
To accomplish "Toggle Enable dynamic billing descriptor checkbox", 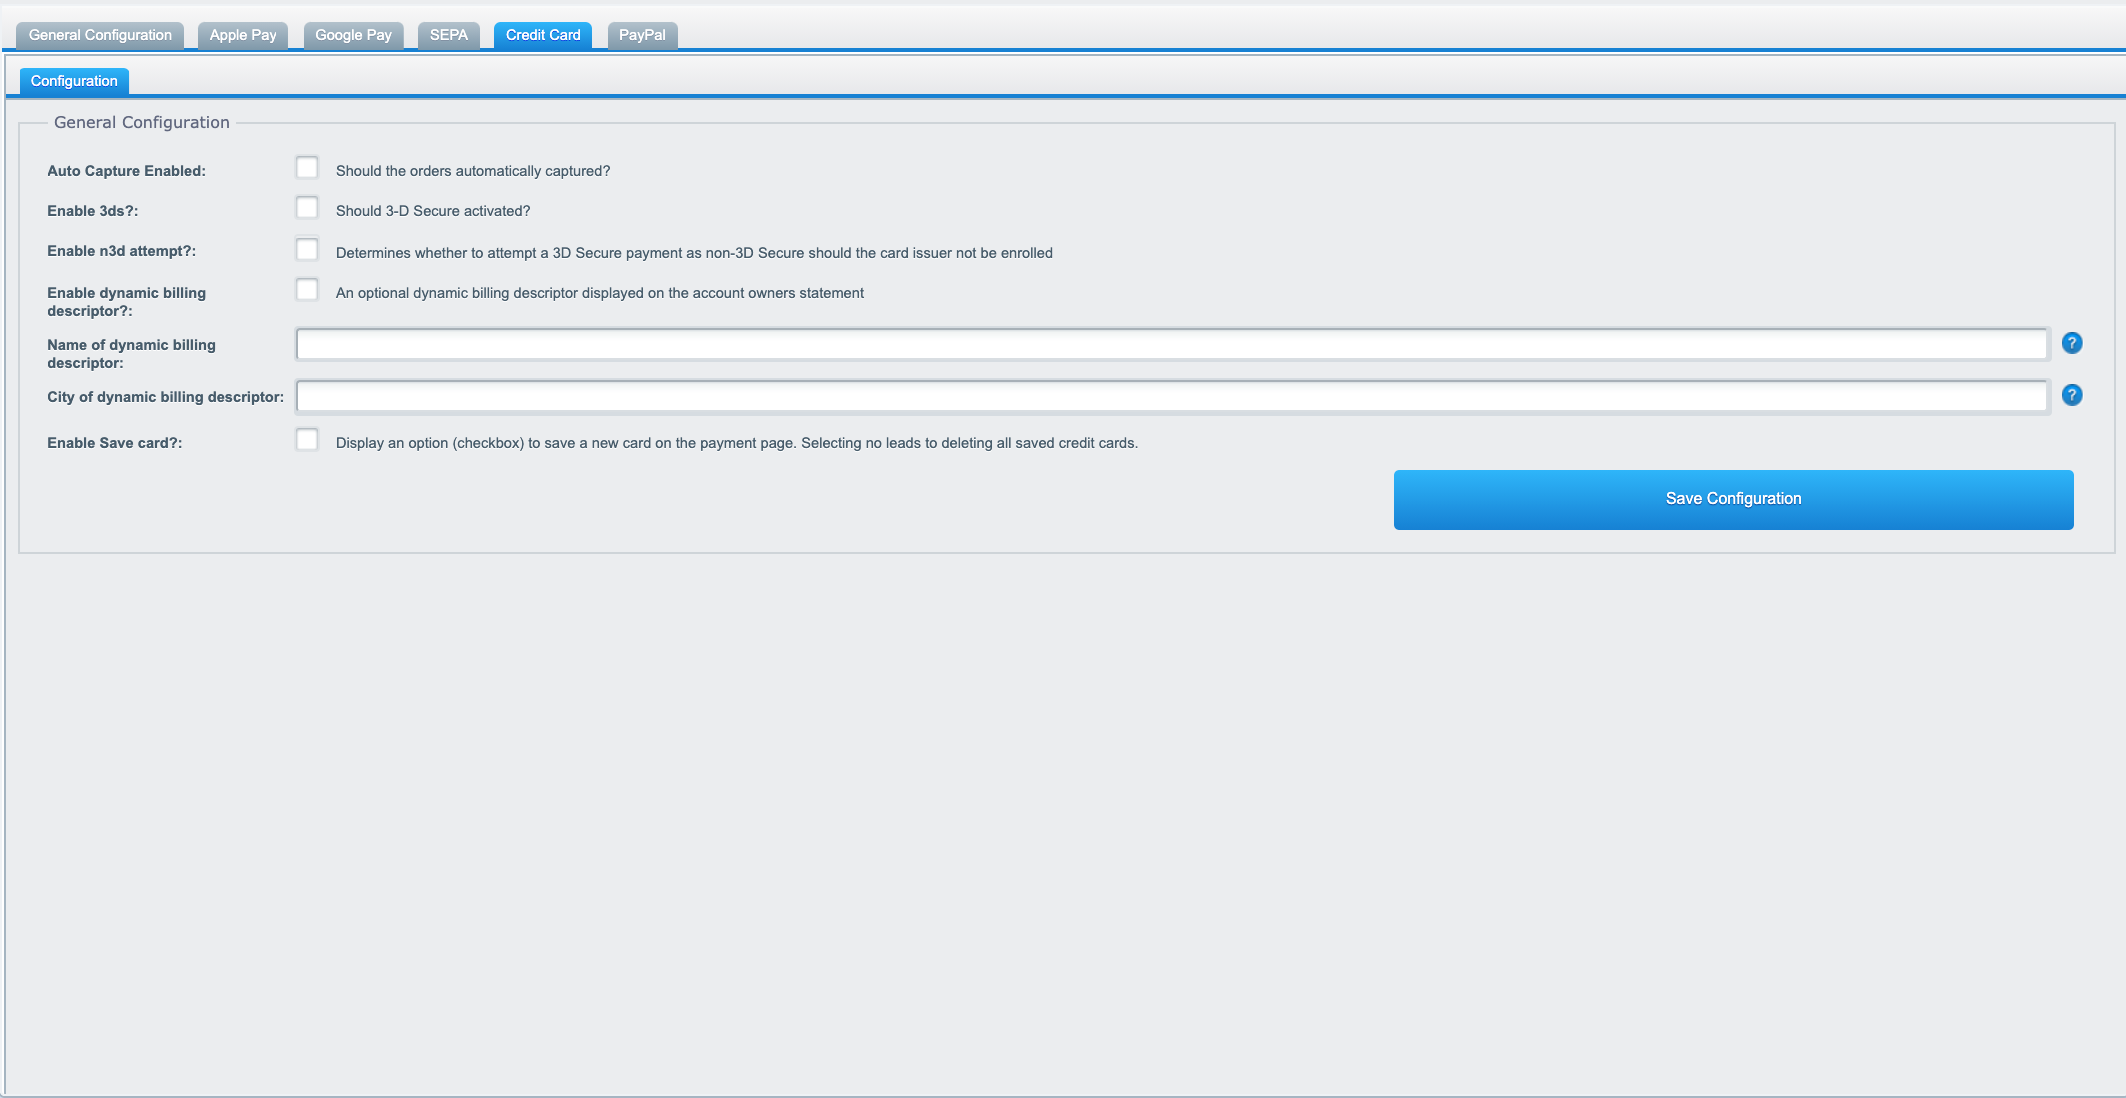I will pos(307,289).
